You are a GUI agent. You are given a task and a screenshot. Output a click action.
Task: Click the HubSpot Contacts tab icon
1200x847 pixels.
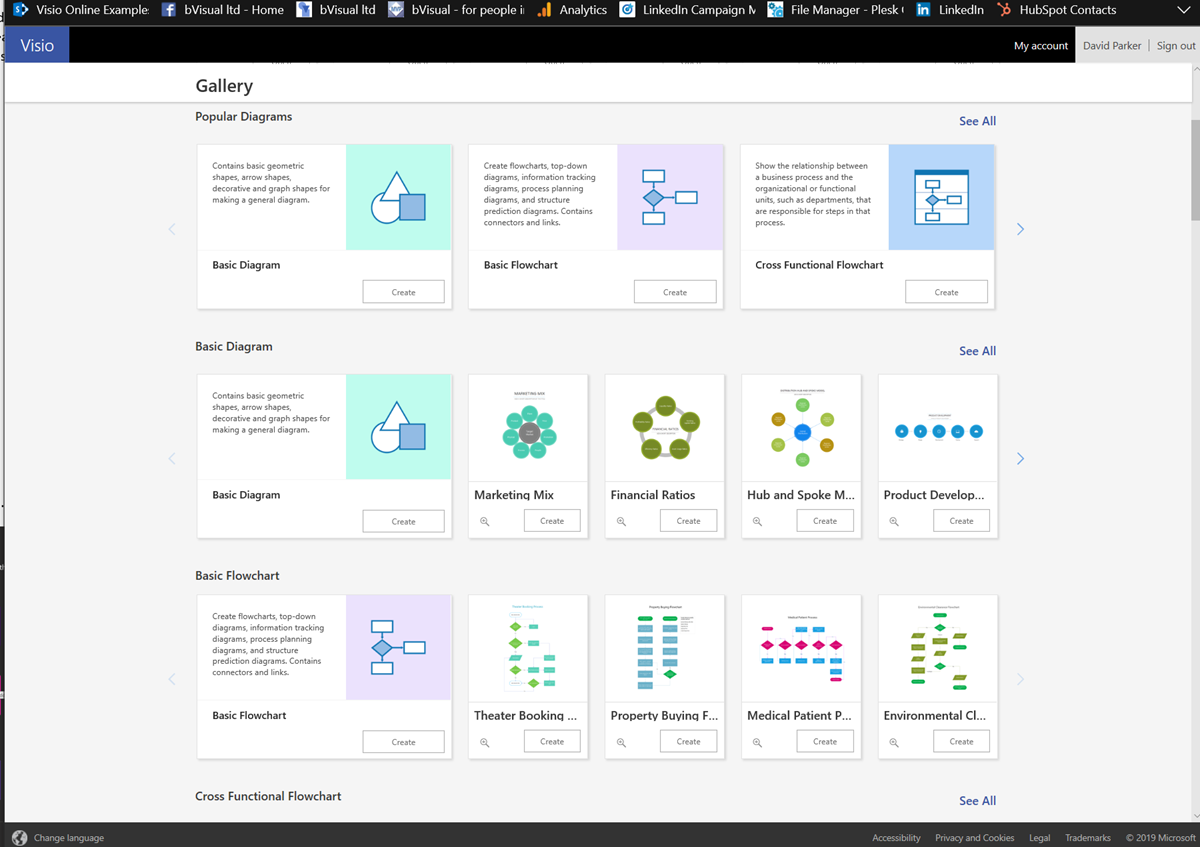tap(1003, 11)
